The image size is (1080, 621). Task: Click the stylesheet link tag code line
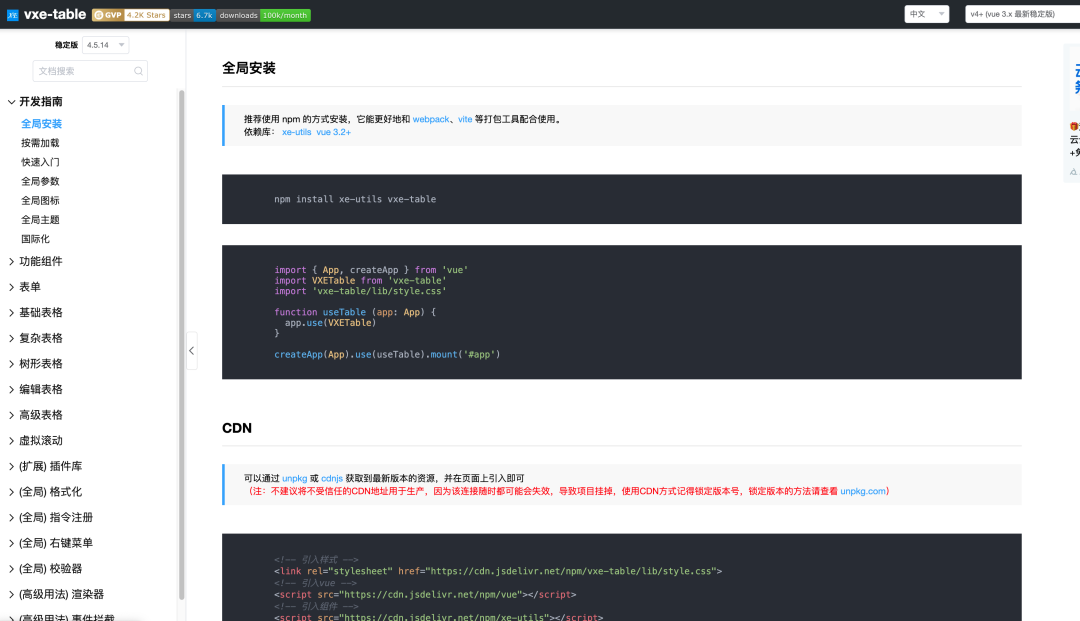498,571
